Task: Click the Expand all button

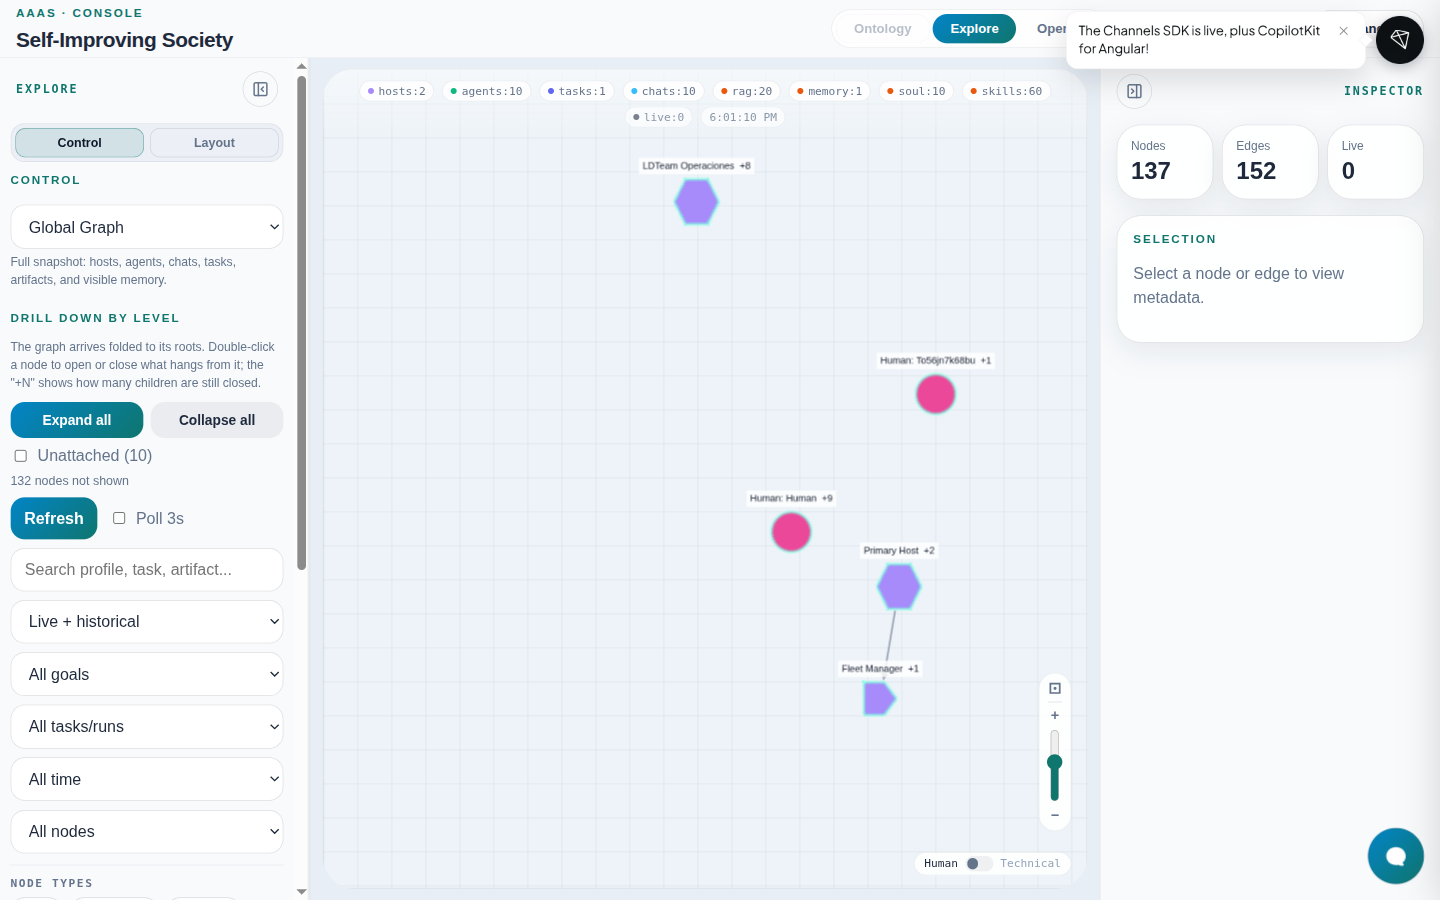Action: (x=77, y=420)
